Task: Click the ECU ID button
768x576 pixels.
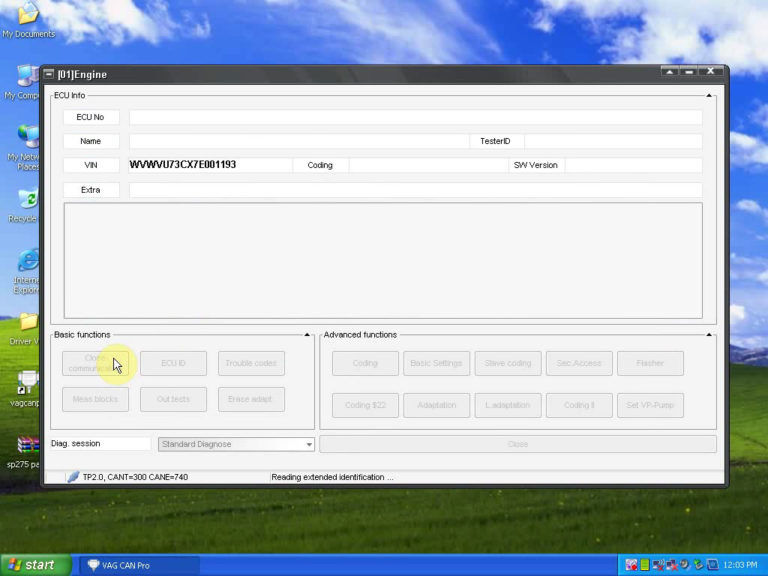Action: point(173,363)
